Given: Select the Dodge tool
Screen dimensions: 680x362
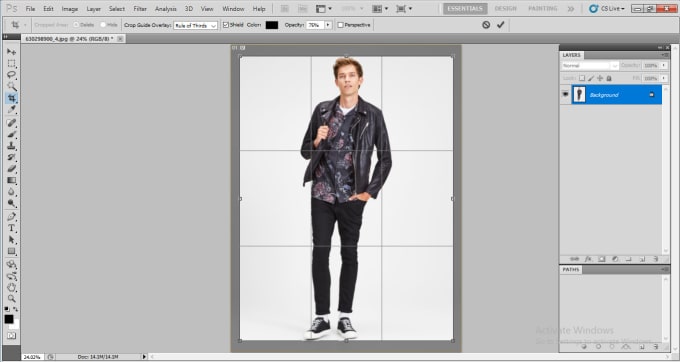Looking at the screenshot, I should (11, 203).
